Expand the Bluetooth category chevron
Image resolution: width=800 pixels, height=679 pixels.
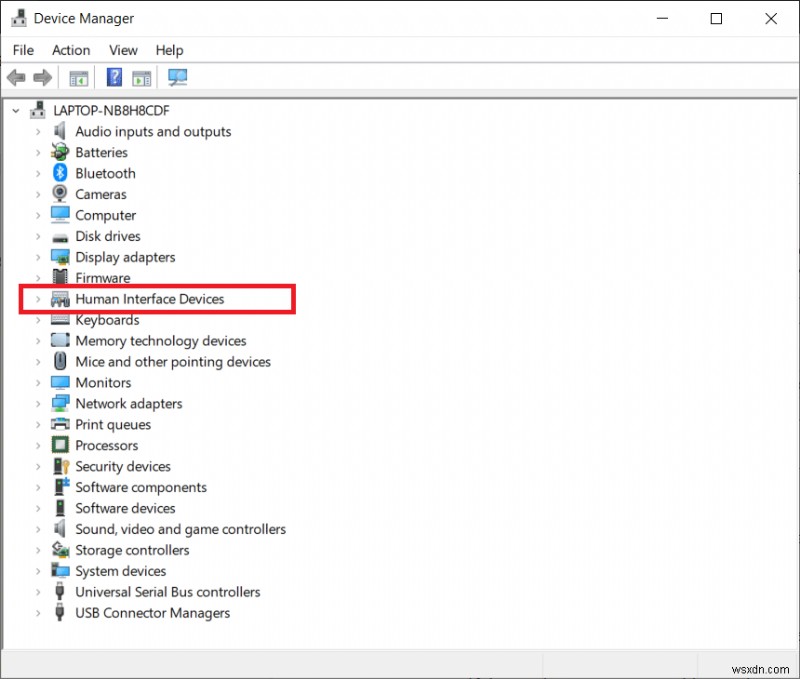tap(38, 173)
